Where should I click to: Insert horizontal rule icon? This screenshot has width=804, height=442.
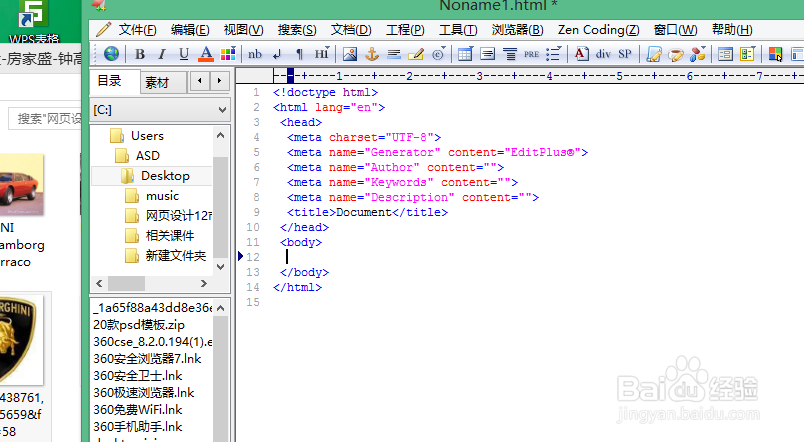coord(394,54)
